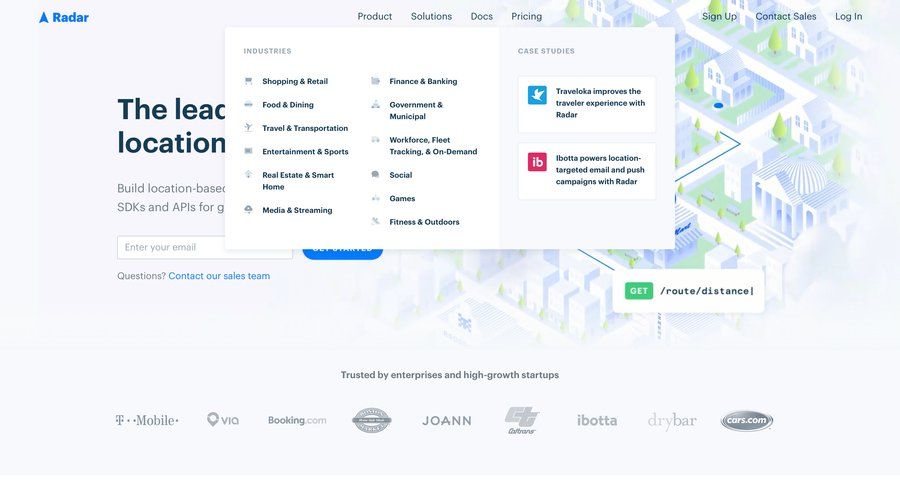Click the Real Estate & Smart Home icon

(249, 174)
